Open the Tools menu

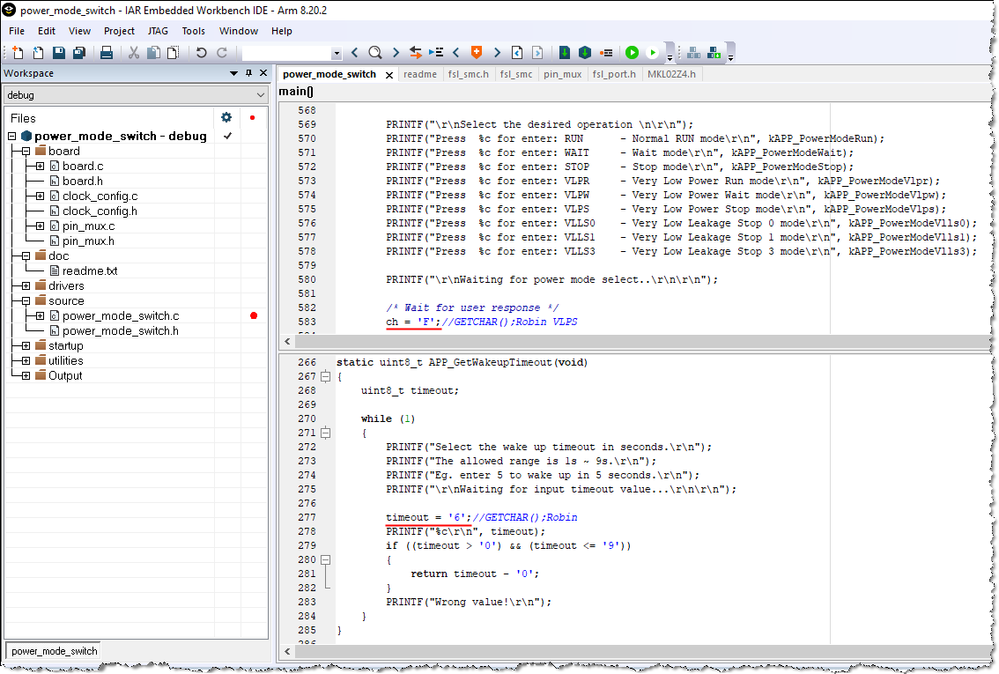[x=193, y=31]
